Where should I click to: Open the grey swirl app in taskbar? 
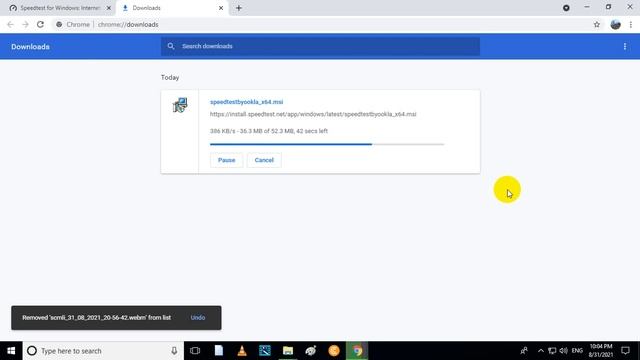pos(311,351)
